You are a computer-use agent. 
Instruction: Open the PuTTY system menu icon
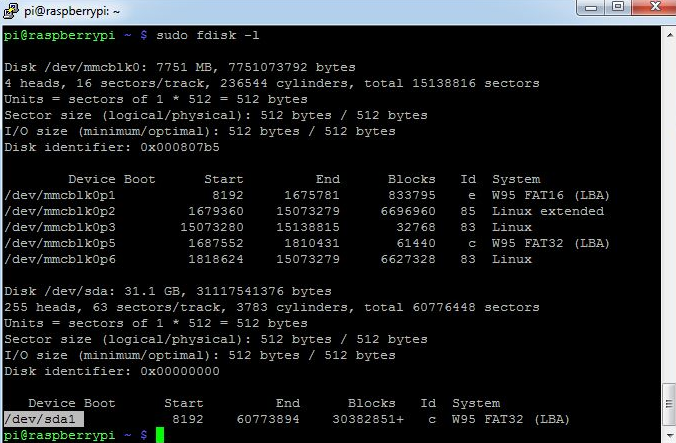tap(11, 11)
